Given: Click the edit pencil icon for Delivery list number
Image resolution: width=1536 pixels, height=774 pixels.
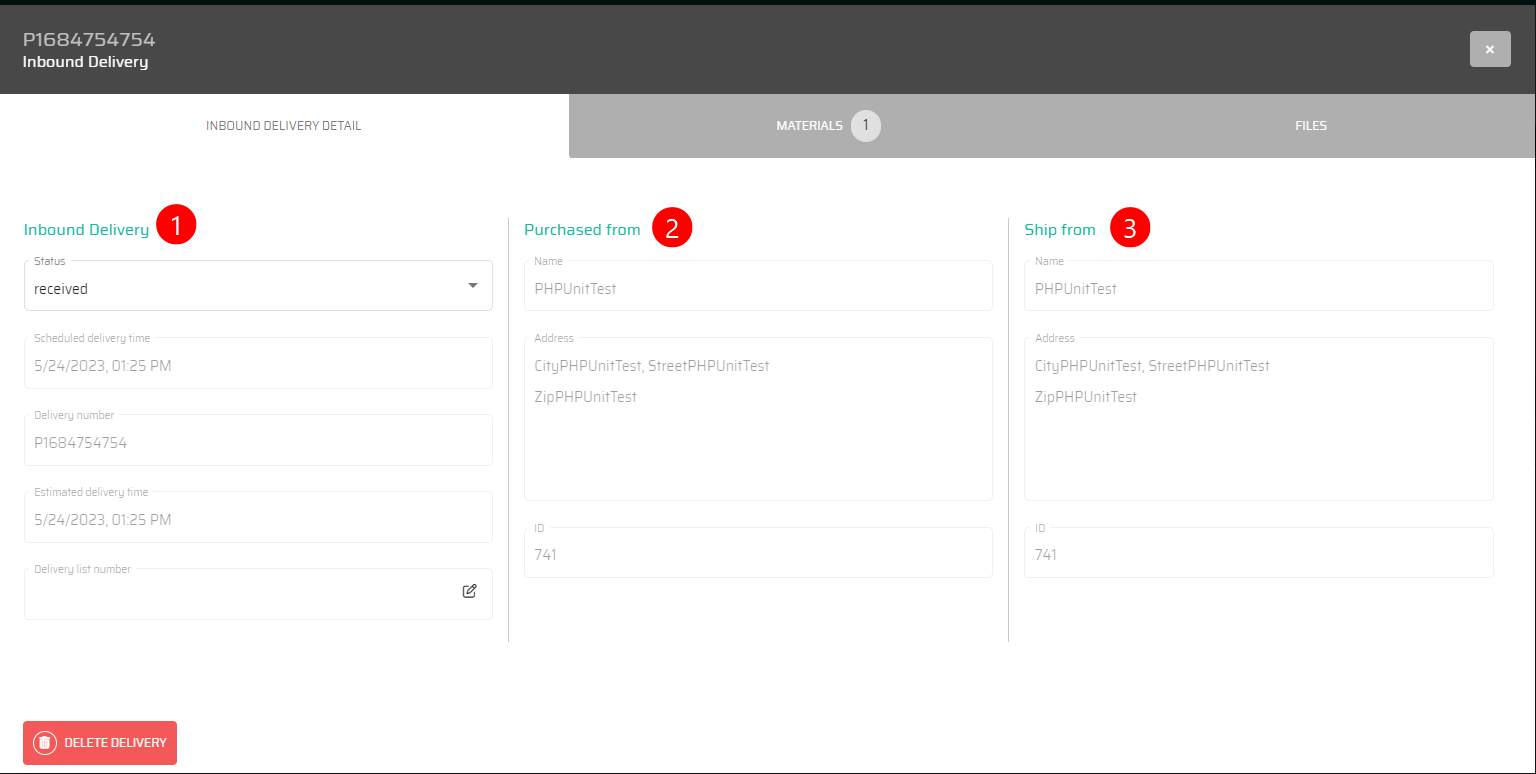Looking at the screenshot, I should click(x=469, y=591).
